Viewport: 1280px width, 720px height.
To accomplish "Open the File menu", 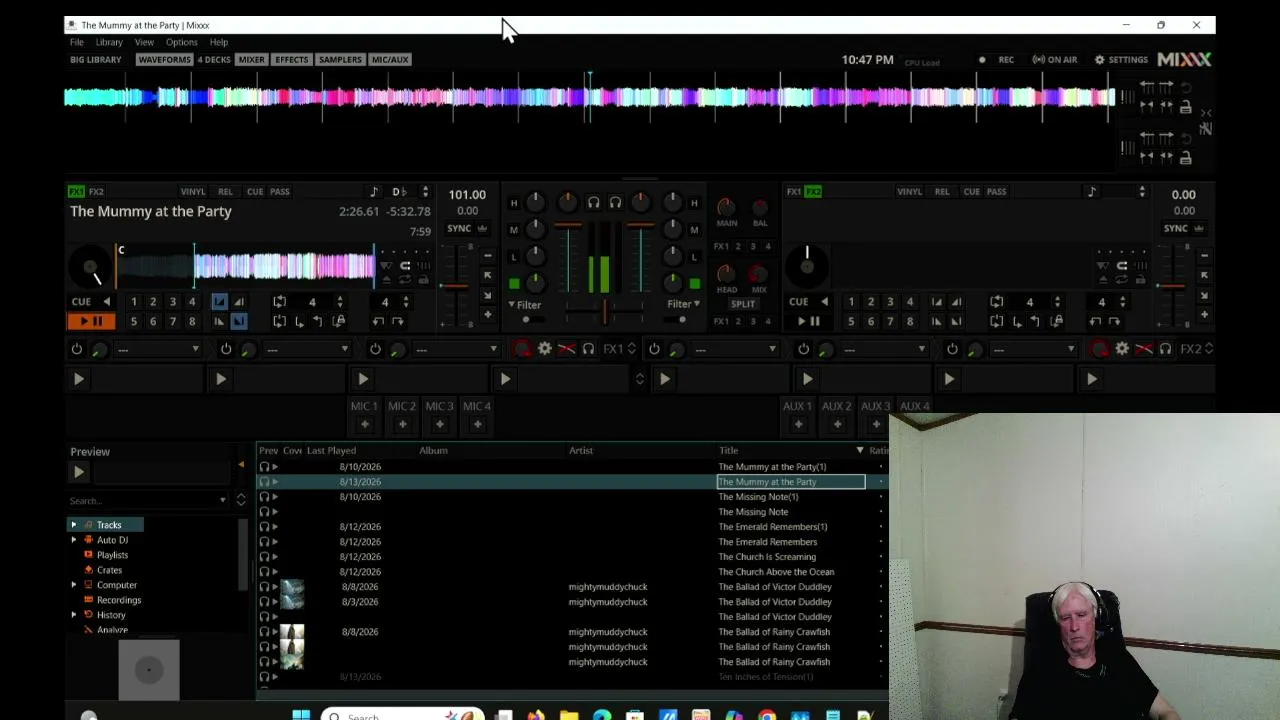I will (x=76, y=42).
